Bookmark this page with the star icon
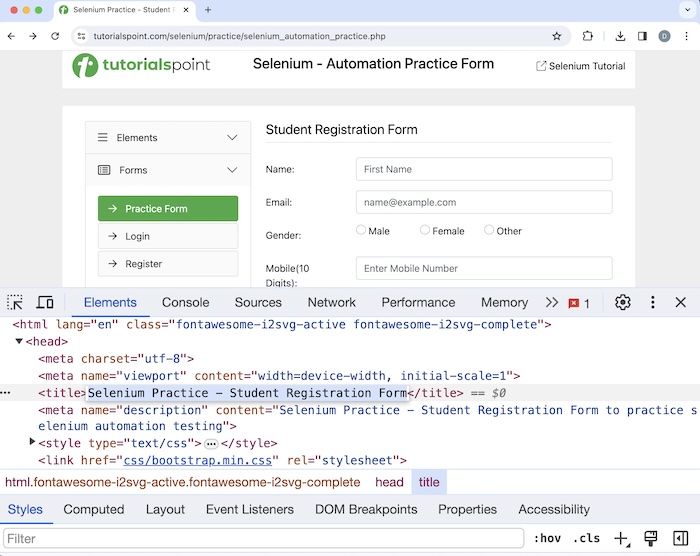 tap(557, 36)
